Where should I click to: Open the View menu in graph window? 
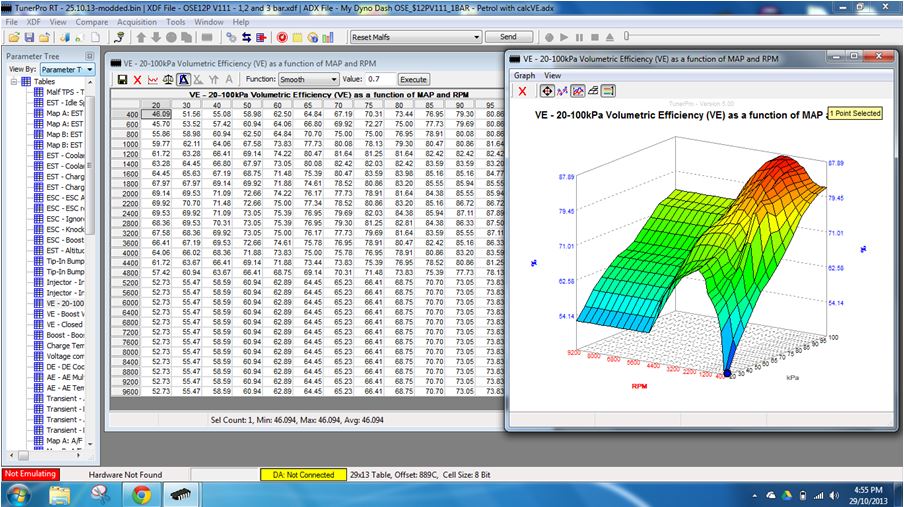click(x=552, y=76)
